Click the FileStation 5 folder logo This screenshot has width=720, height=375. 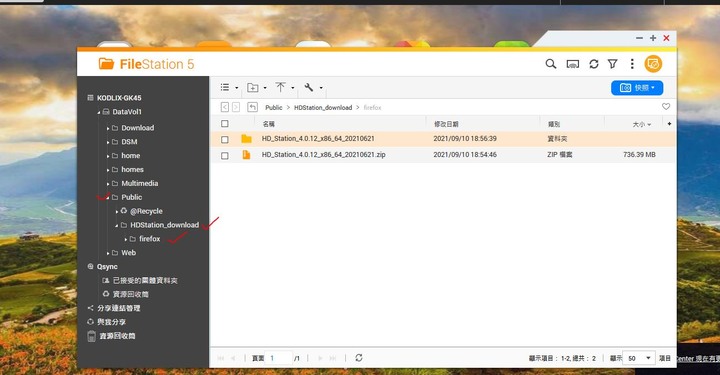click(x=106, y=64)
